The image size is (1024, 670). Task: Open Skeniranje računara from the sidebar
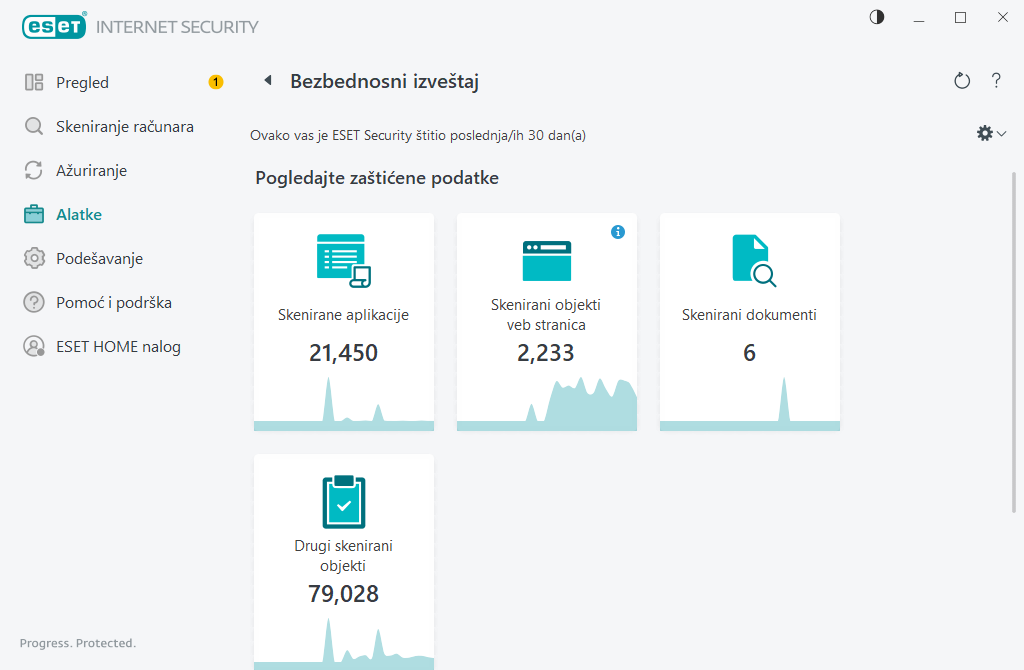pyautogui.click(x=125, y=126)
